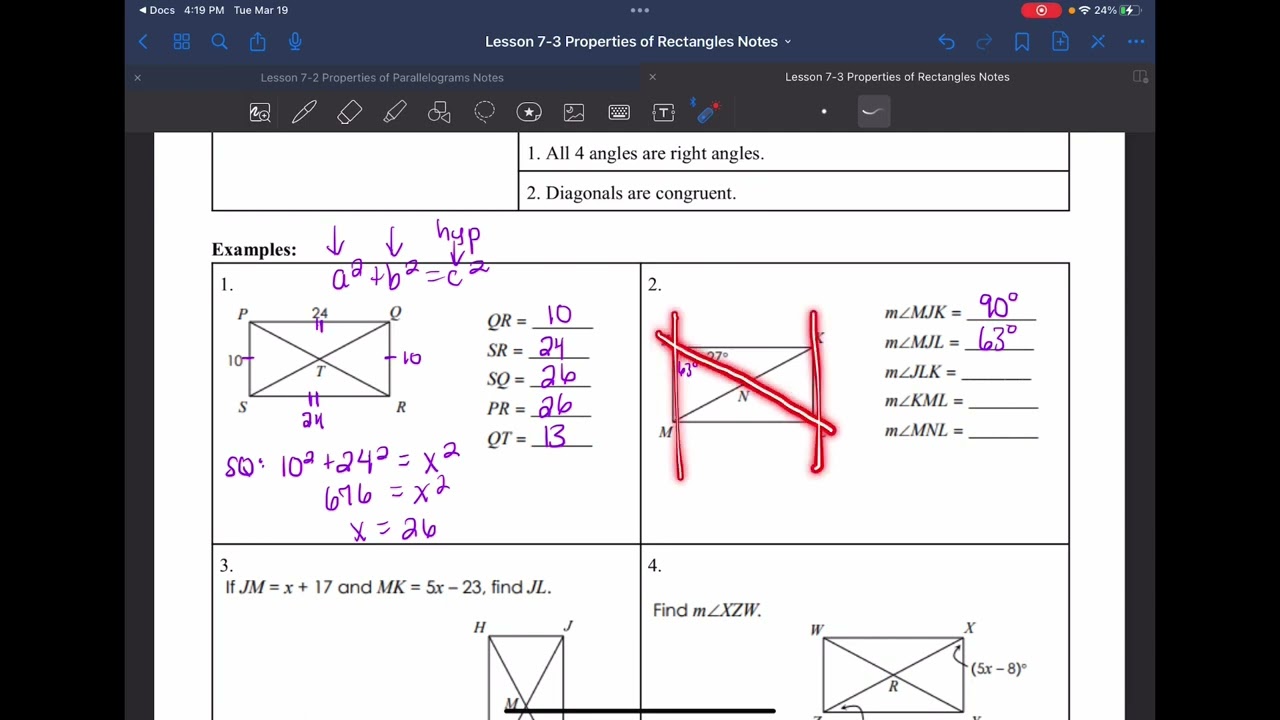The width and height of the screenshot is (1280, 720).
Task: Open the page thumbnails grid view
Action: point(181,42)
